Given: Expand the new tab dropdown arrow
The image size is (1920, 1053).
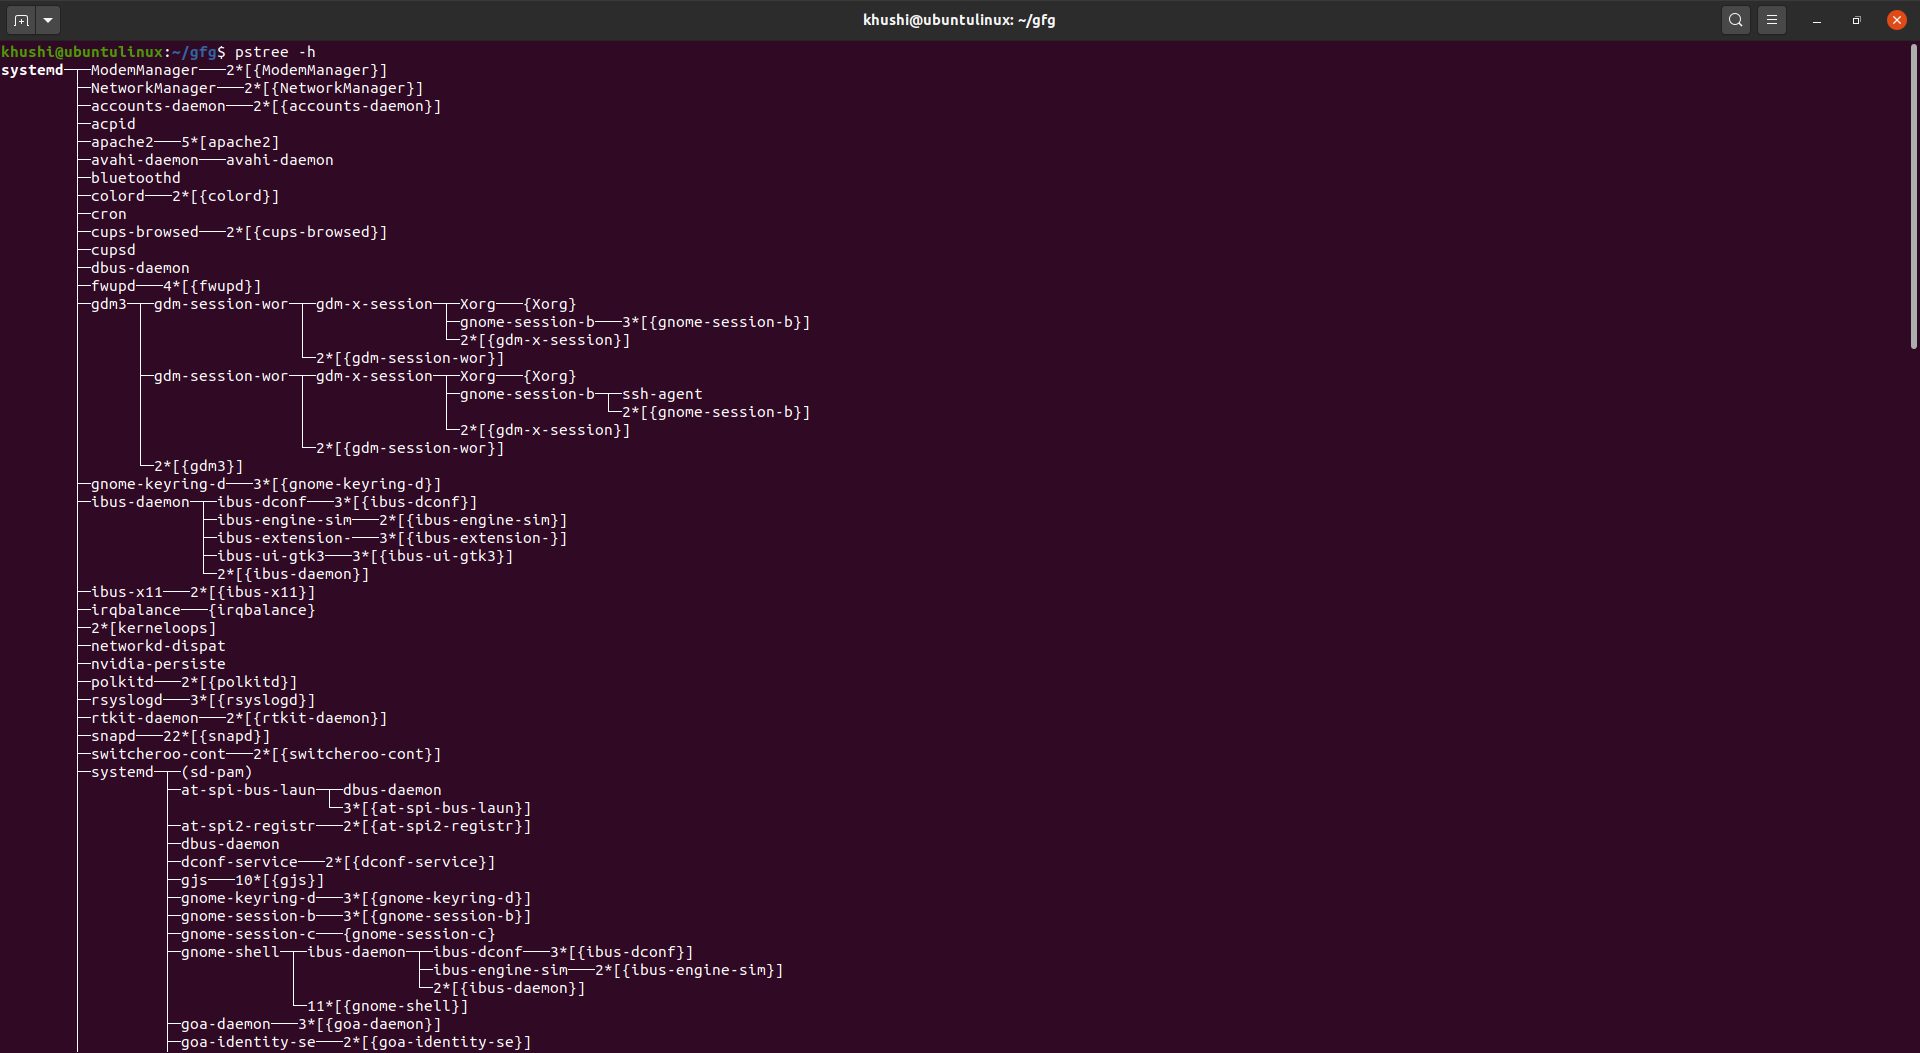Looking at the screenshot, I should coord(48,20).
